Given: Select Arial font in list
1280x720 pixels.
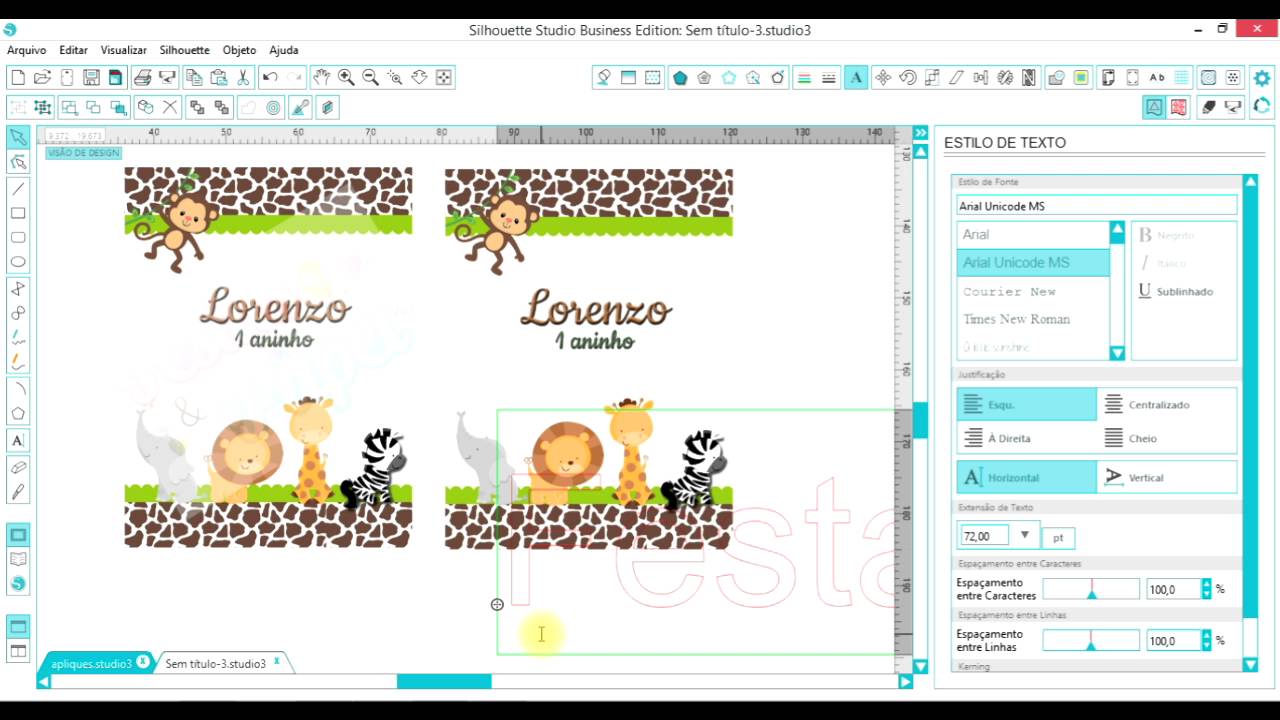Looking at the screenshot, I should (x=1032, y=234).
